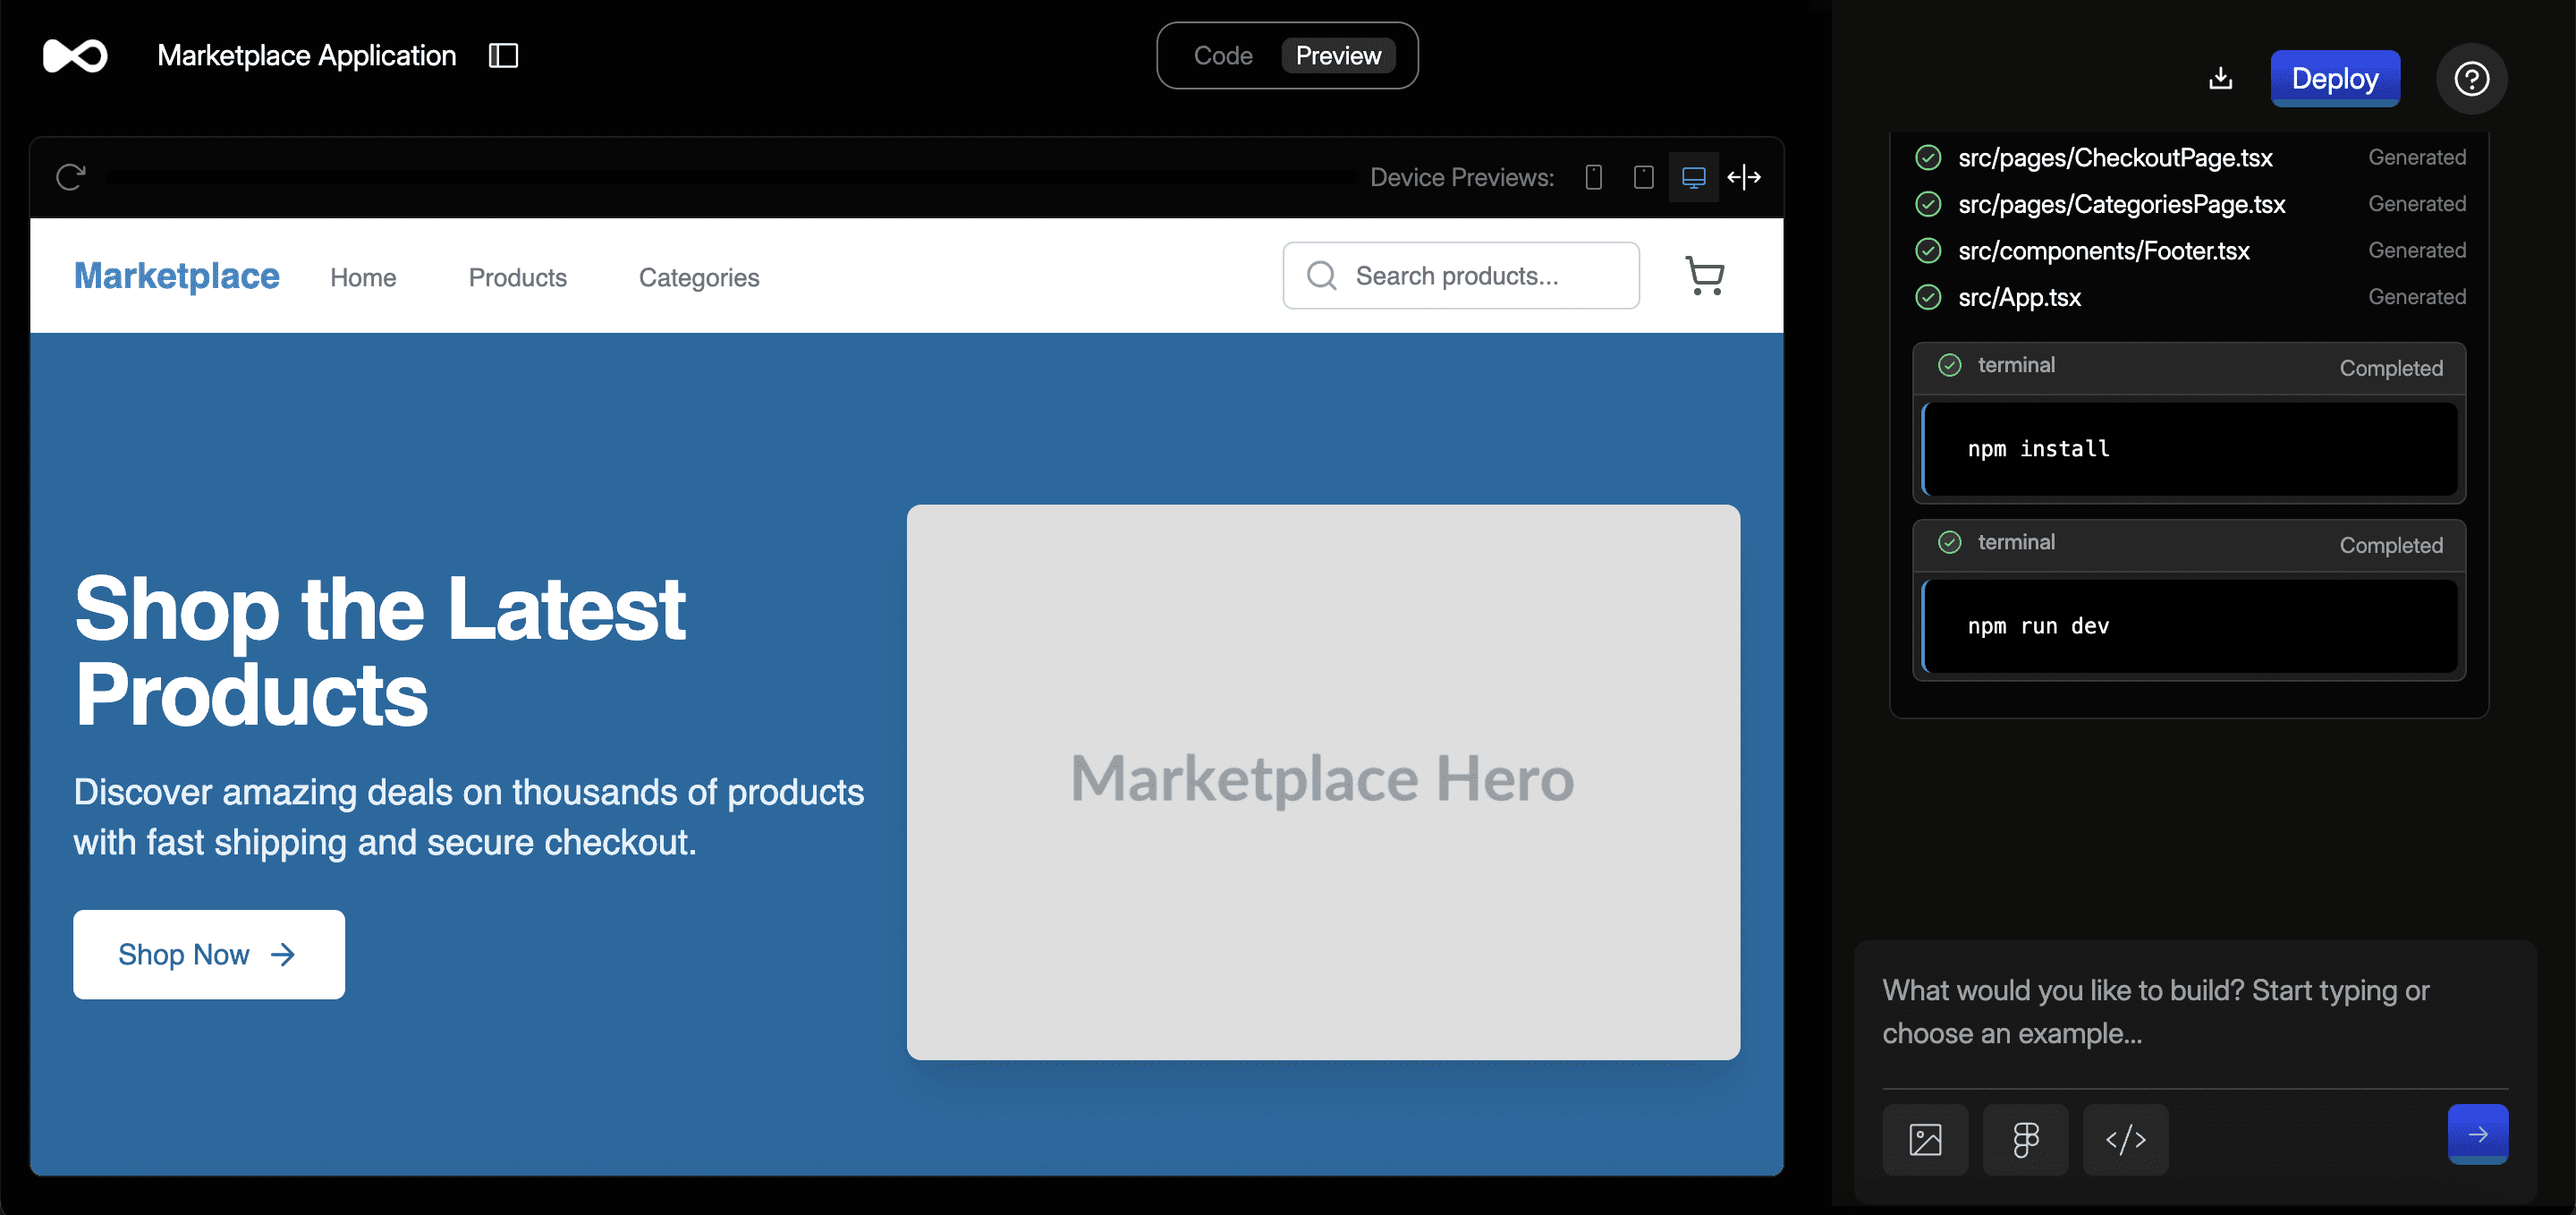Click the code brackets icon in chat
The image size is (2576, 1215).
2125,1139
